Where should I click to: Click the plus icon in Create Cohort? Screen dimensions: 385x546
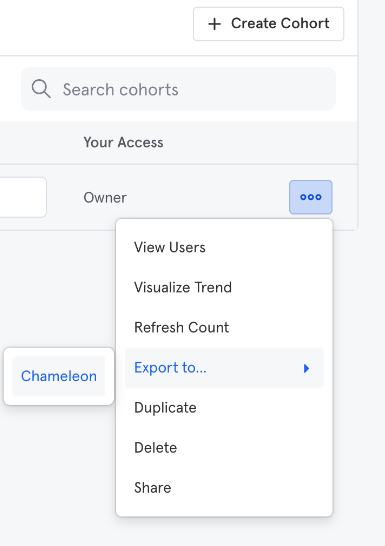point(214,24)
